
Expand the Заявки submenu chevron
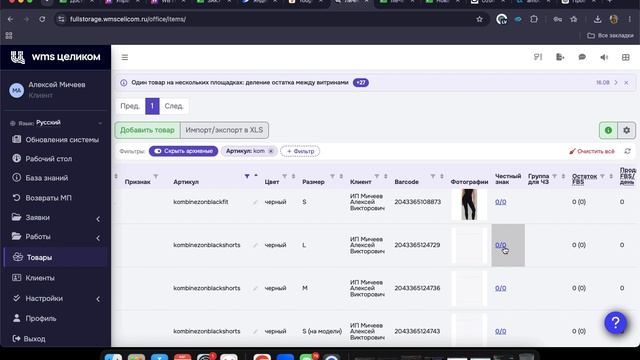pyautogui.click(x=98, y=219)
